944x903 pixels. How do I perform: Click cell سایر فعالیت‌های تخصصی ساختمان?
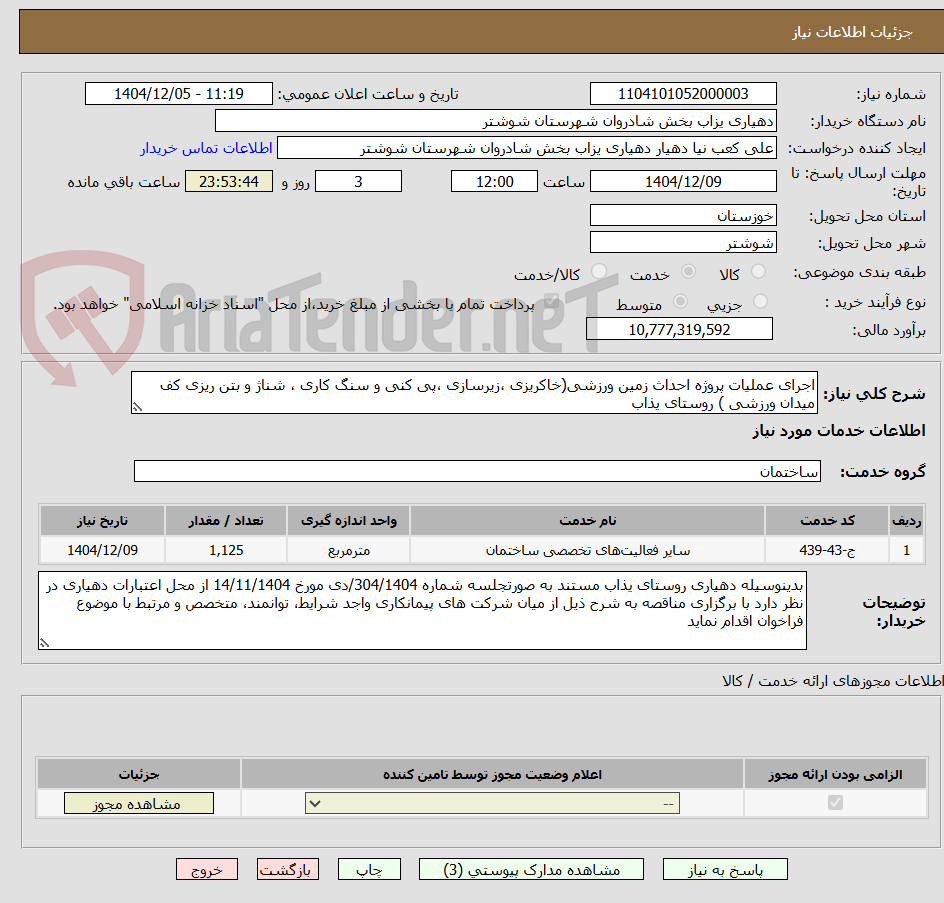(x=588, y=550)
